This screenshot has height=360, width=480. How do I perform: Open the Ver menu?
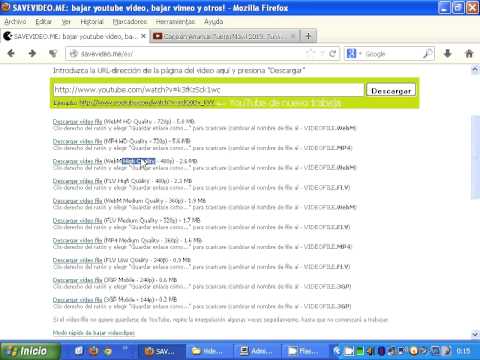(x=66, y=22)
